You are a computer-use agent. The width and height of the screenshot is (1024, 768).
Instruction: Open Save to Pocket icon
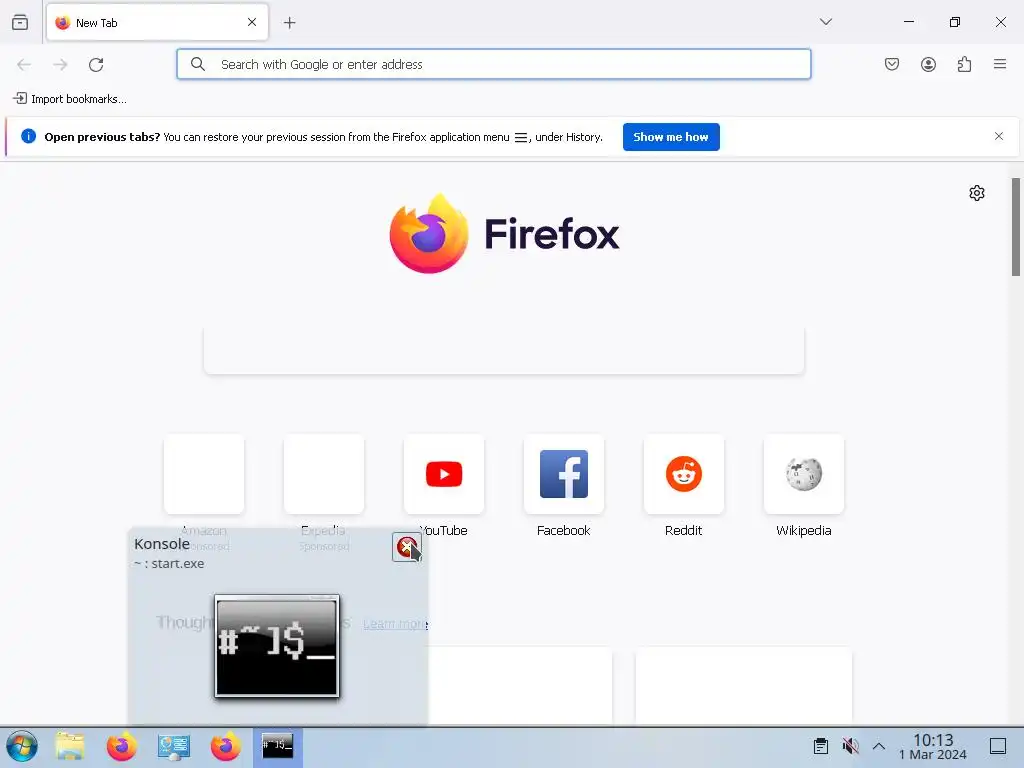pos(892,64)
